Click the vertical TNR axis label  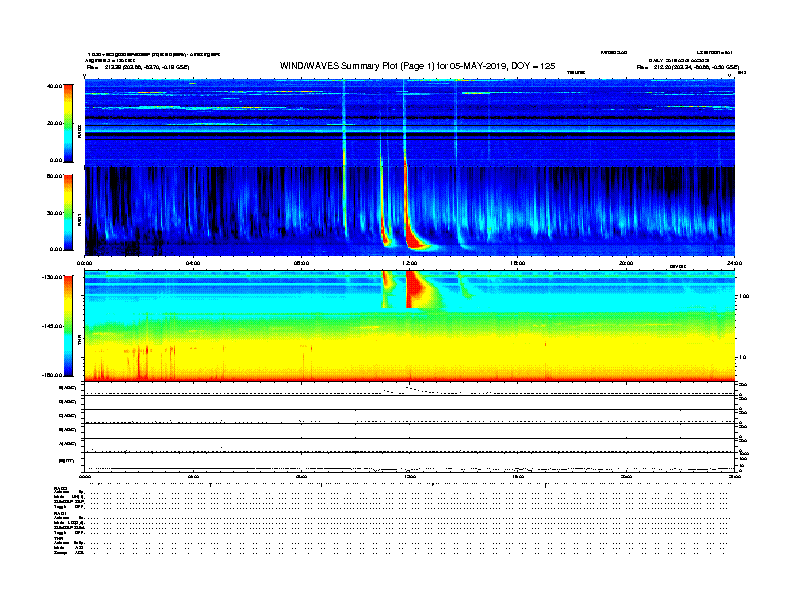point(79,341)
